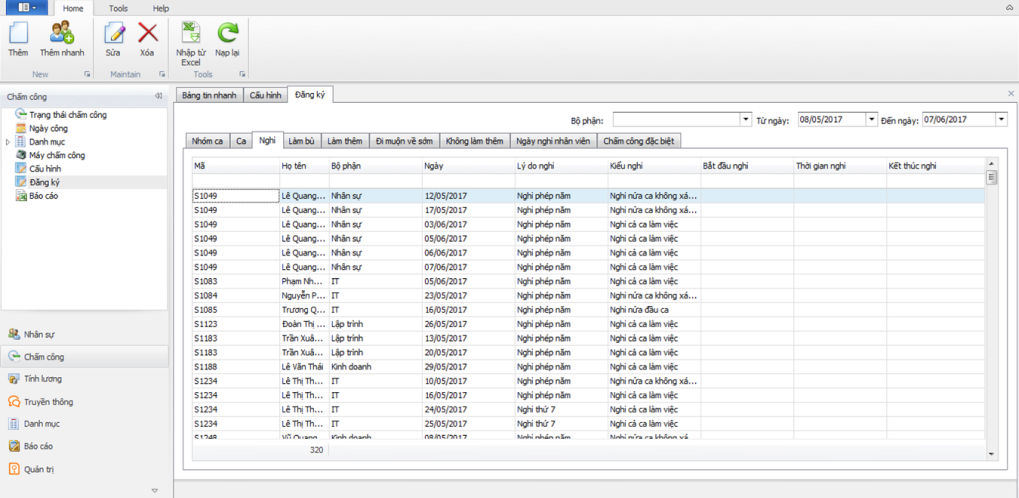Switch to the Không làm thêm sub-tab
The height and width of the screenshot is (498, 1019).
click(474, 141)
